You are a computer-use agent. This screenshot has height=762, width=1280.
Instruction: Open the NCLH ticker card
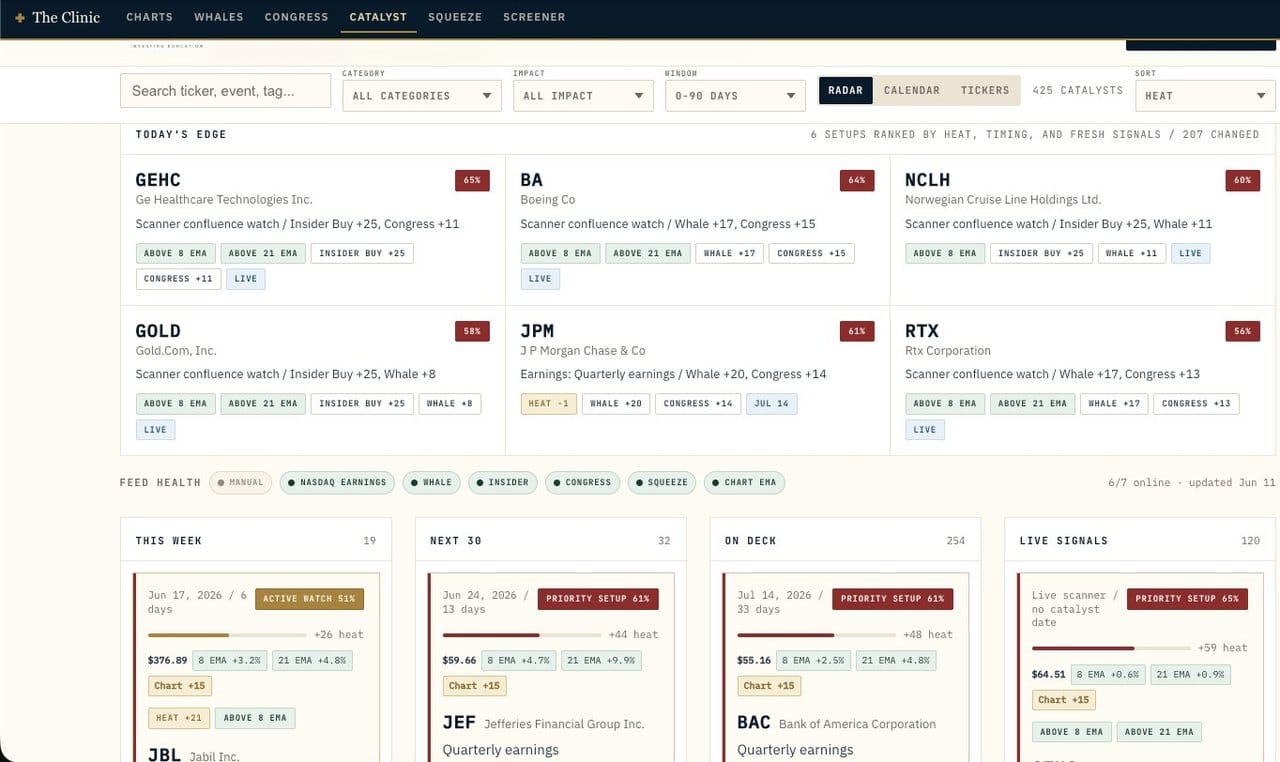[x=1083, y=230]
